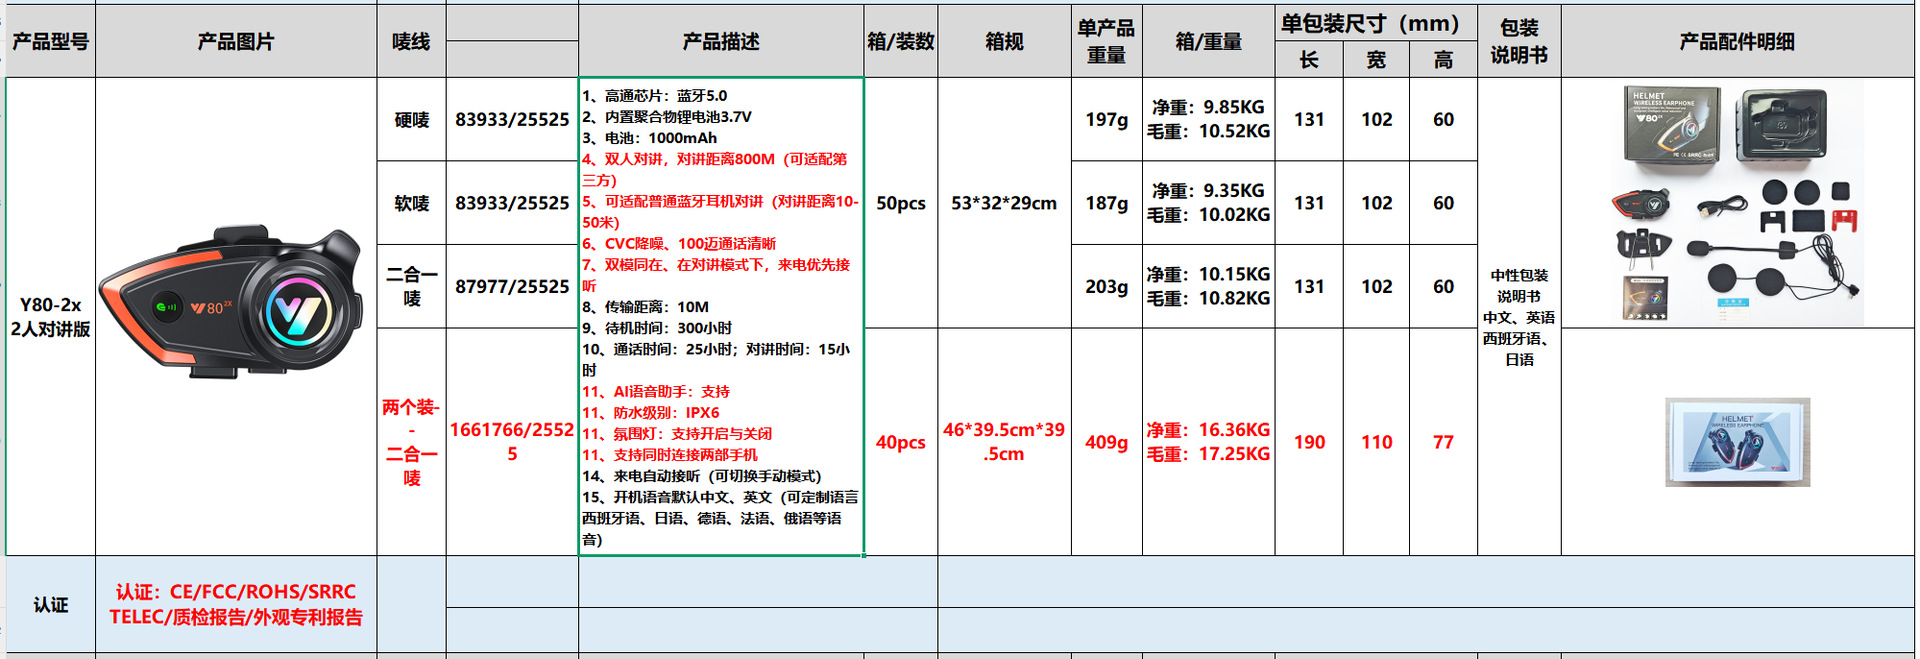The image size is (1920, 659).
Task: Click the black 二合一唛 cell
Action: 411,286
